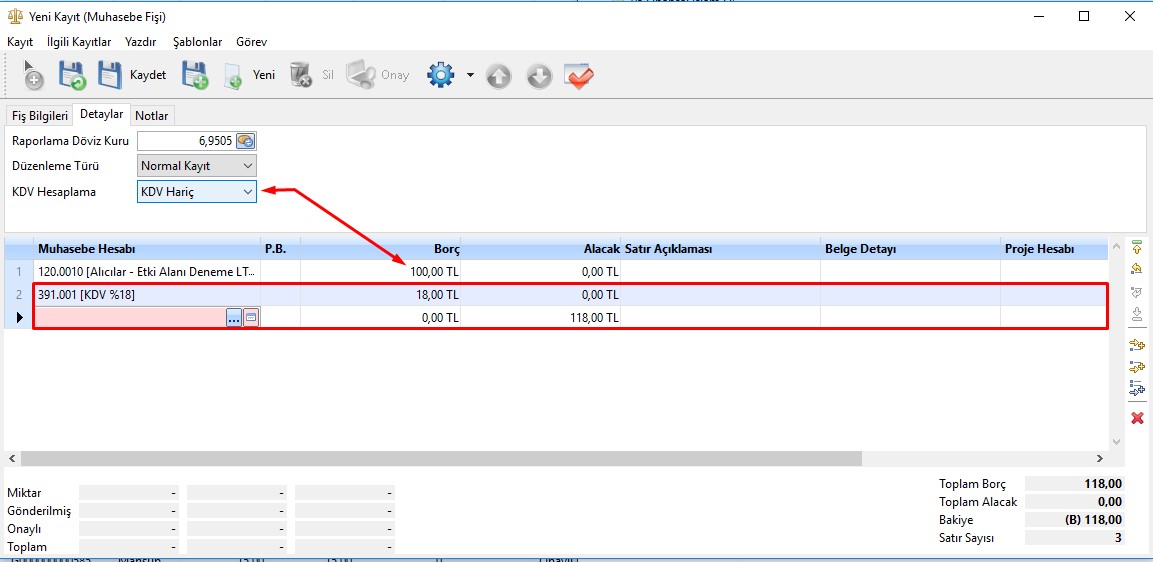
Task: Click the Yeni new record button
Action: click(249, 75)
